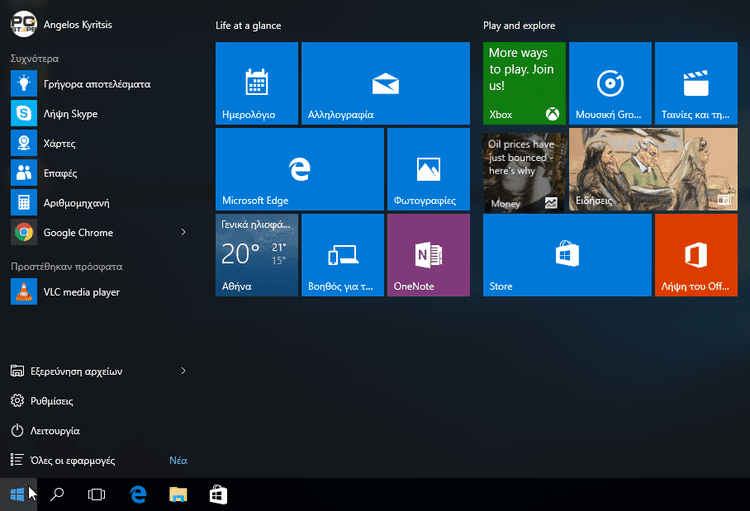Click the Λήψη του Office tile

click(696, 255)
